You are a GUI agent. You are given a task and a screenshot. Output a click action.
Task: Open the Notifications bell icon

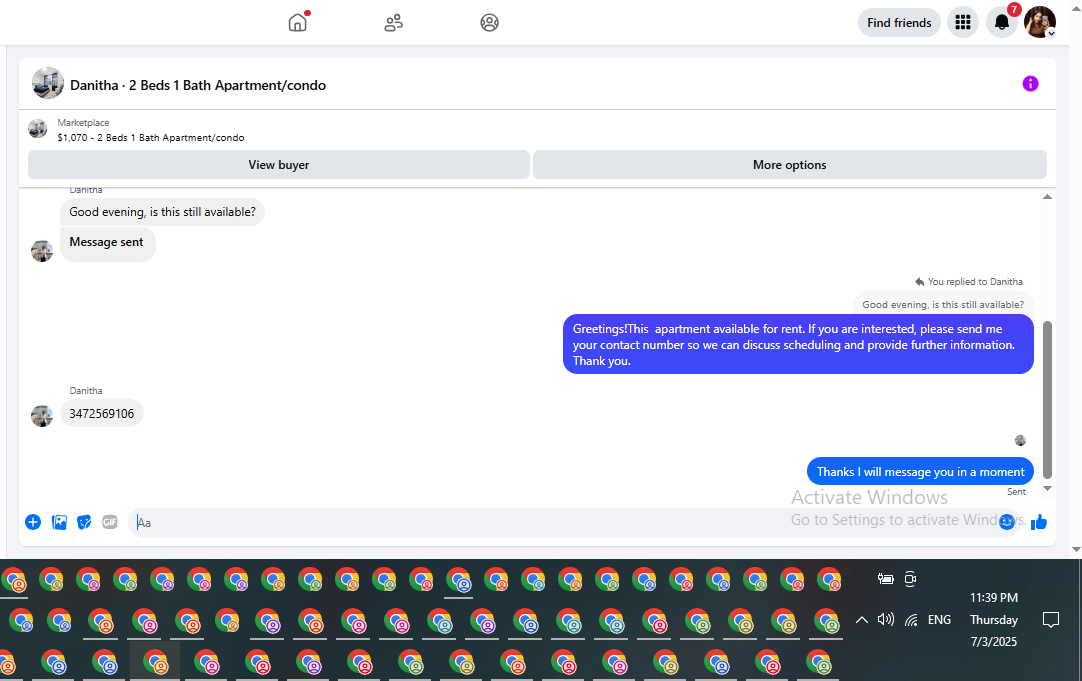[1001, 23]
